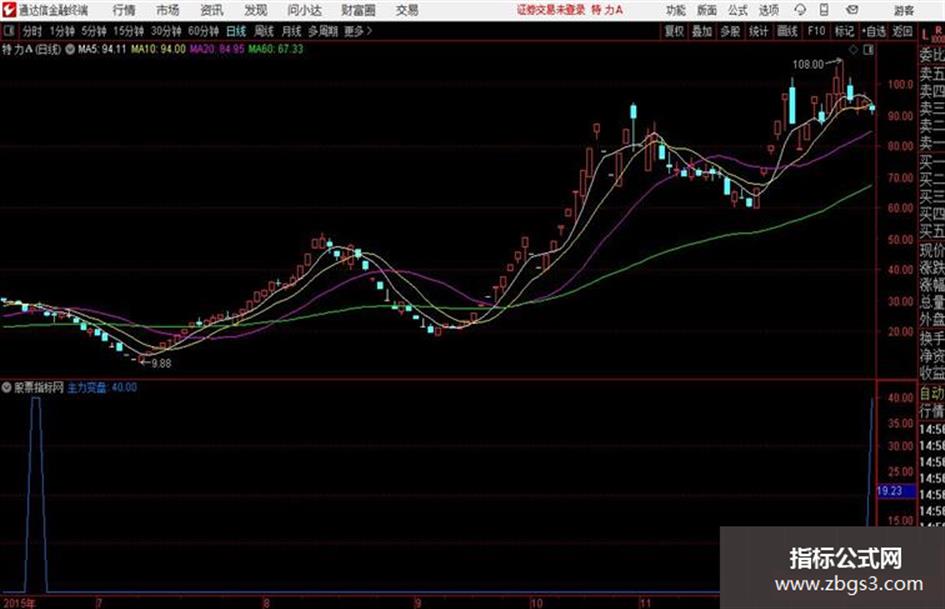The width and height of the screenshot is (945, 609).
Task: Click the mobile phone icon
Action: 824,10
